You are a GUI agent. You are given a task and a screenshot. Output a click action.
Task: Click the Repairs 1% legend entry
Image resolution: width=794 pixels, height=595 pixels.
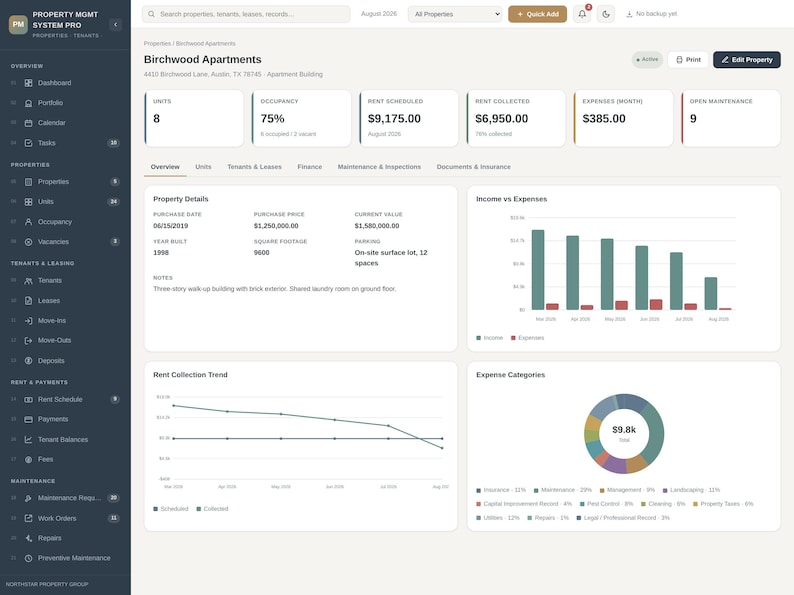(x=548, y=518)
